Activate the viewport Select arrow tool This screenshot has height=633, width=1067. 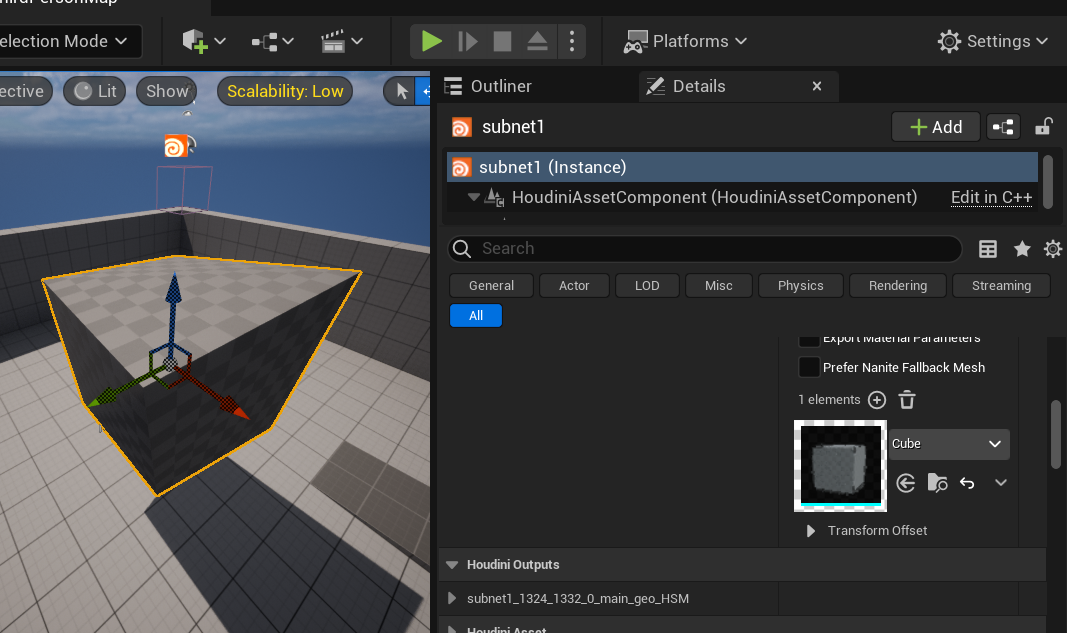(402, 91)
